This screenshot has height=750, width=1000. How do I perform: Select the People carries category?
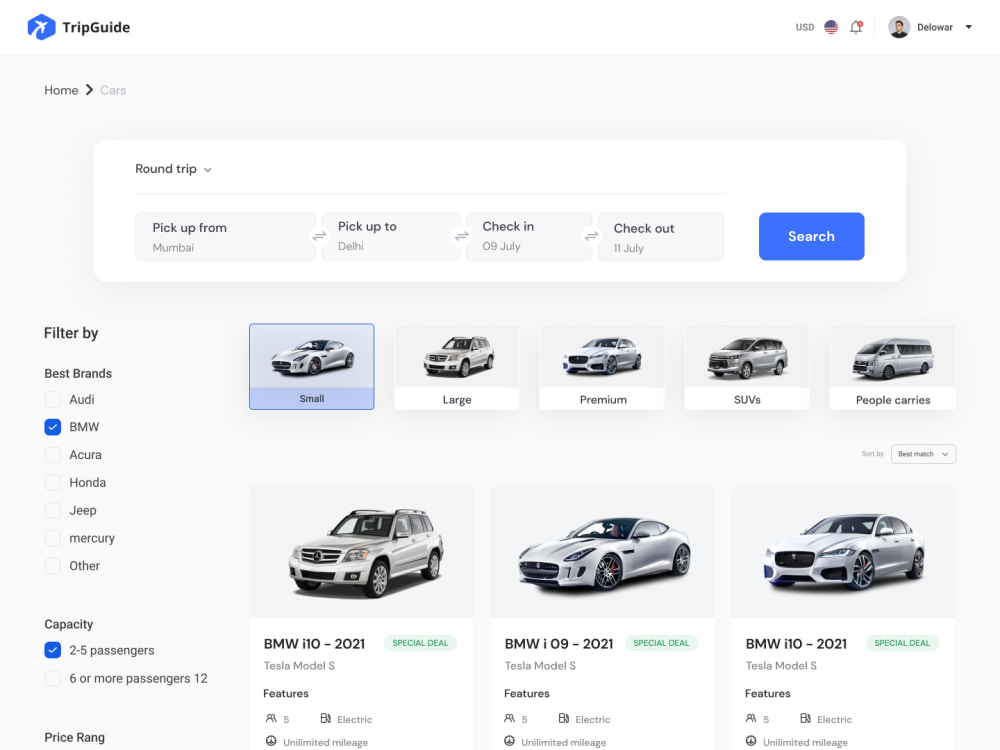[893, 367]
